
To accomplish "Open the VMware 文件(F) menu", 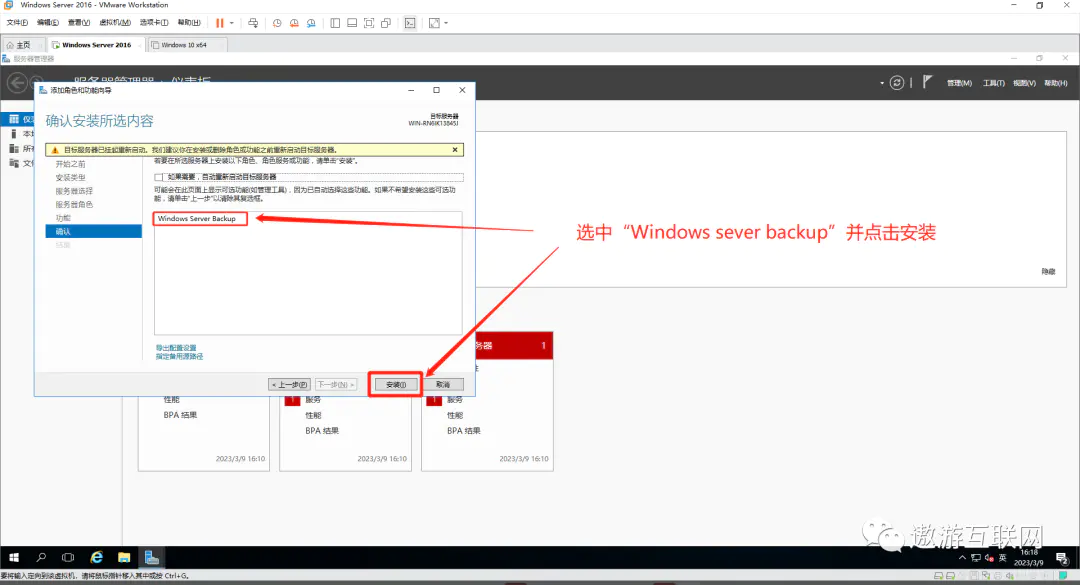I will (17, 23).
